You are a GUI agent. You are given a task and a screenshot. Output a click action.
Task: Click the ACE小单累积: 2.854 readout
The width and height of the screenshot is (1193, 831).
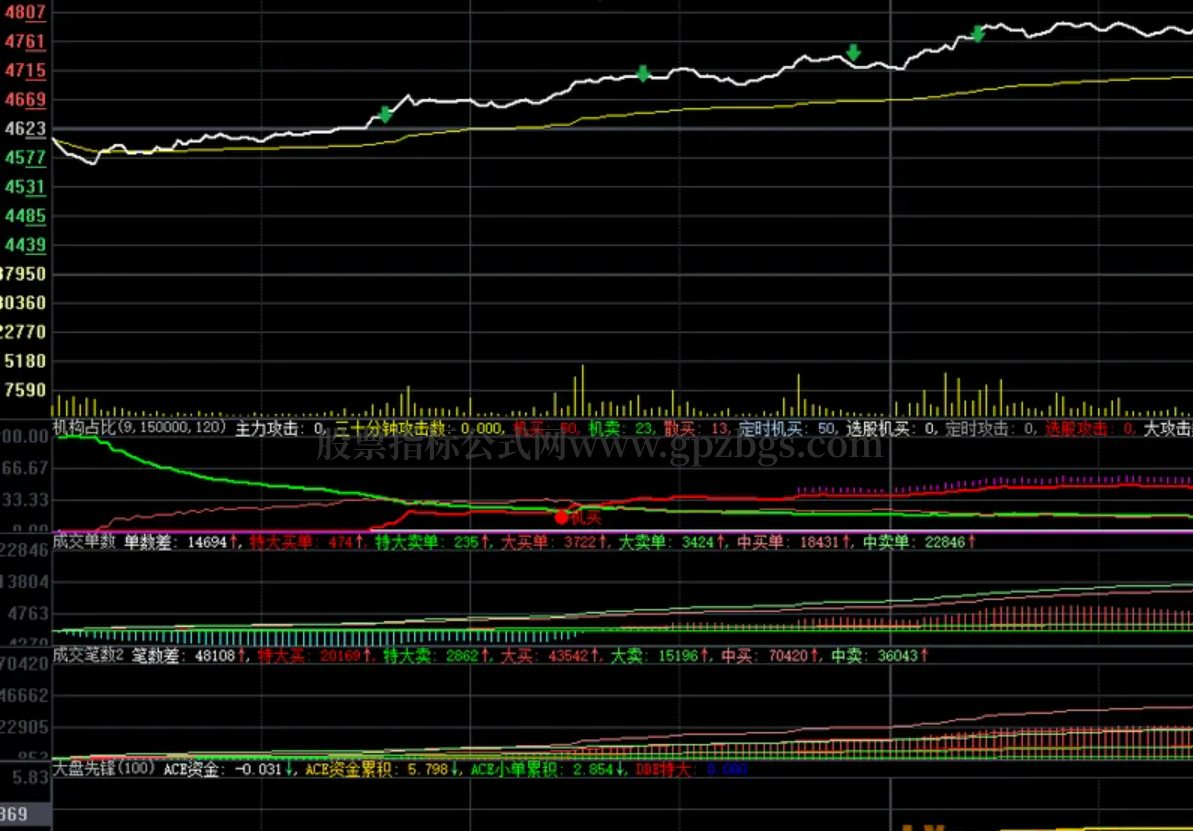pos(548,769)
